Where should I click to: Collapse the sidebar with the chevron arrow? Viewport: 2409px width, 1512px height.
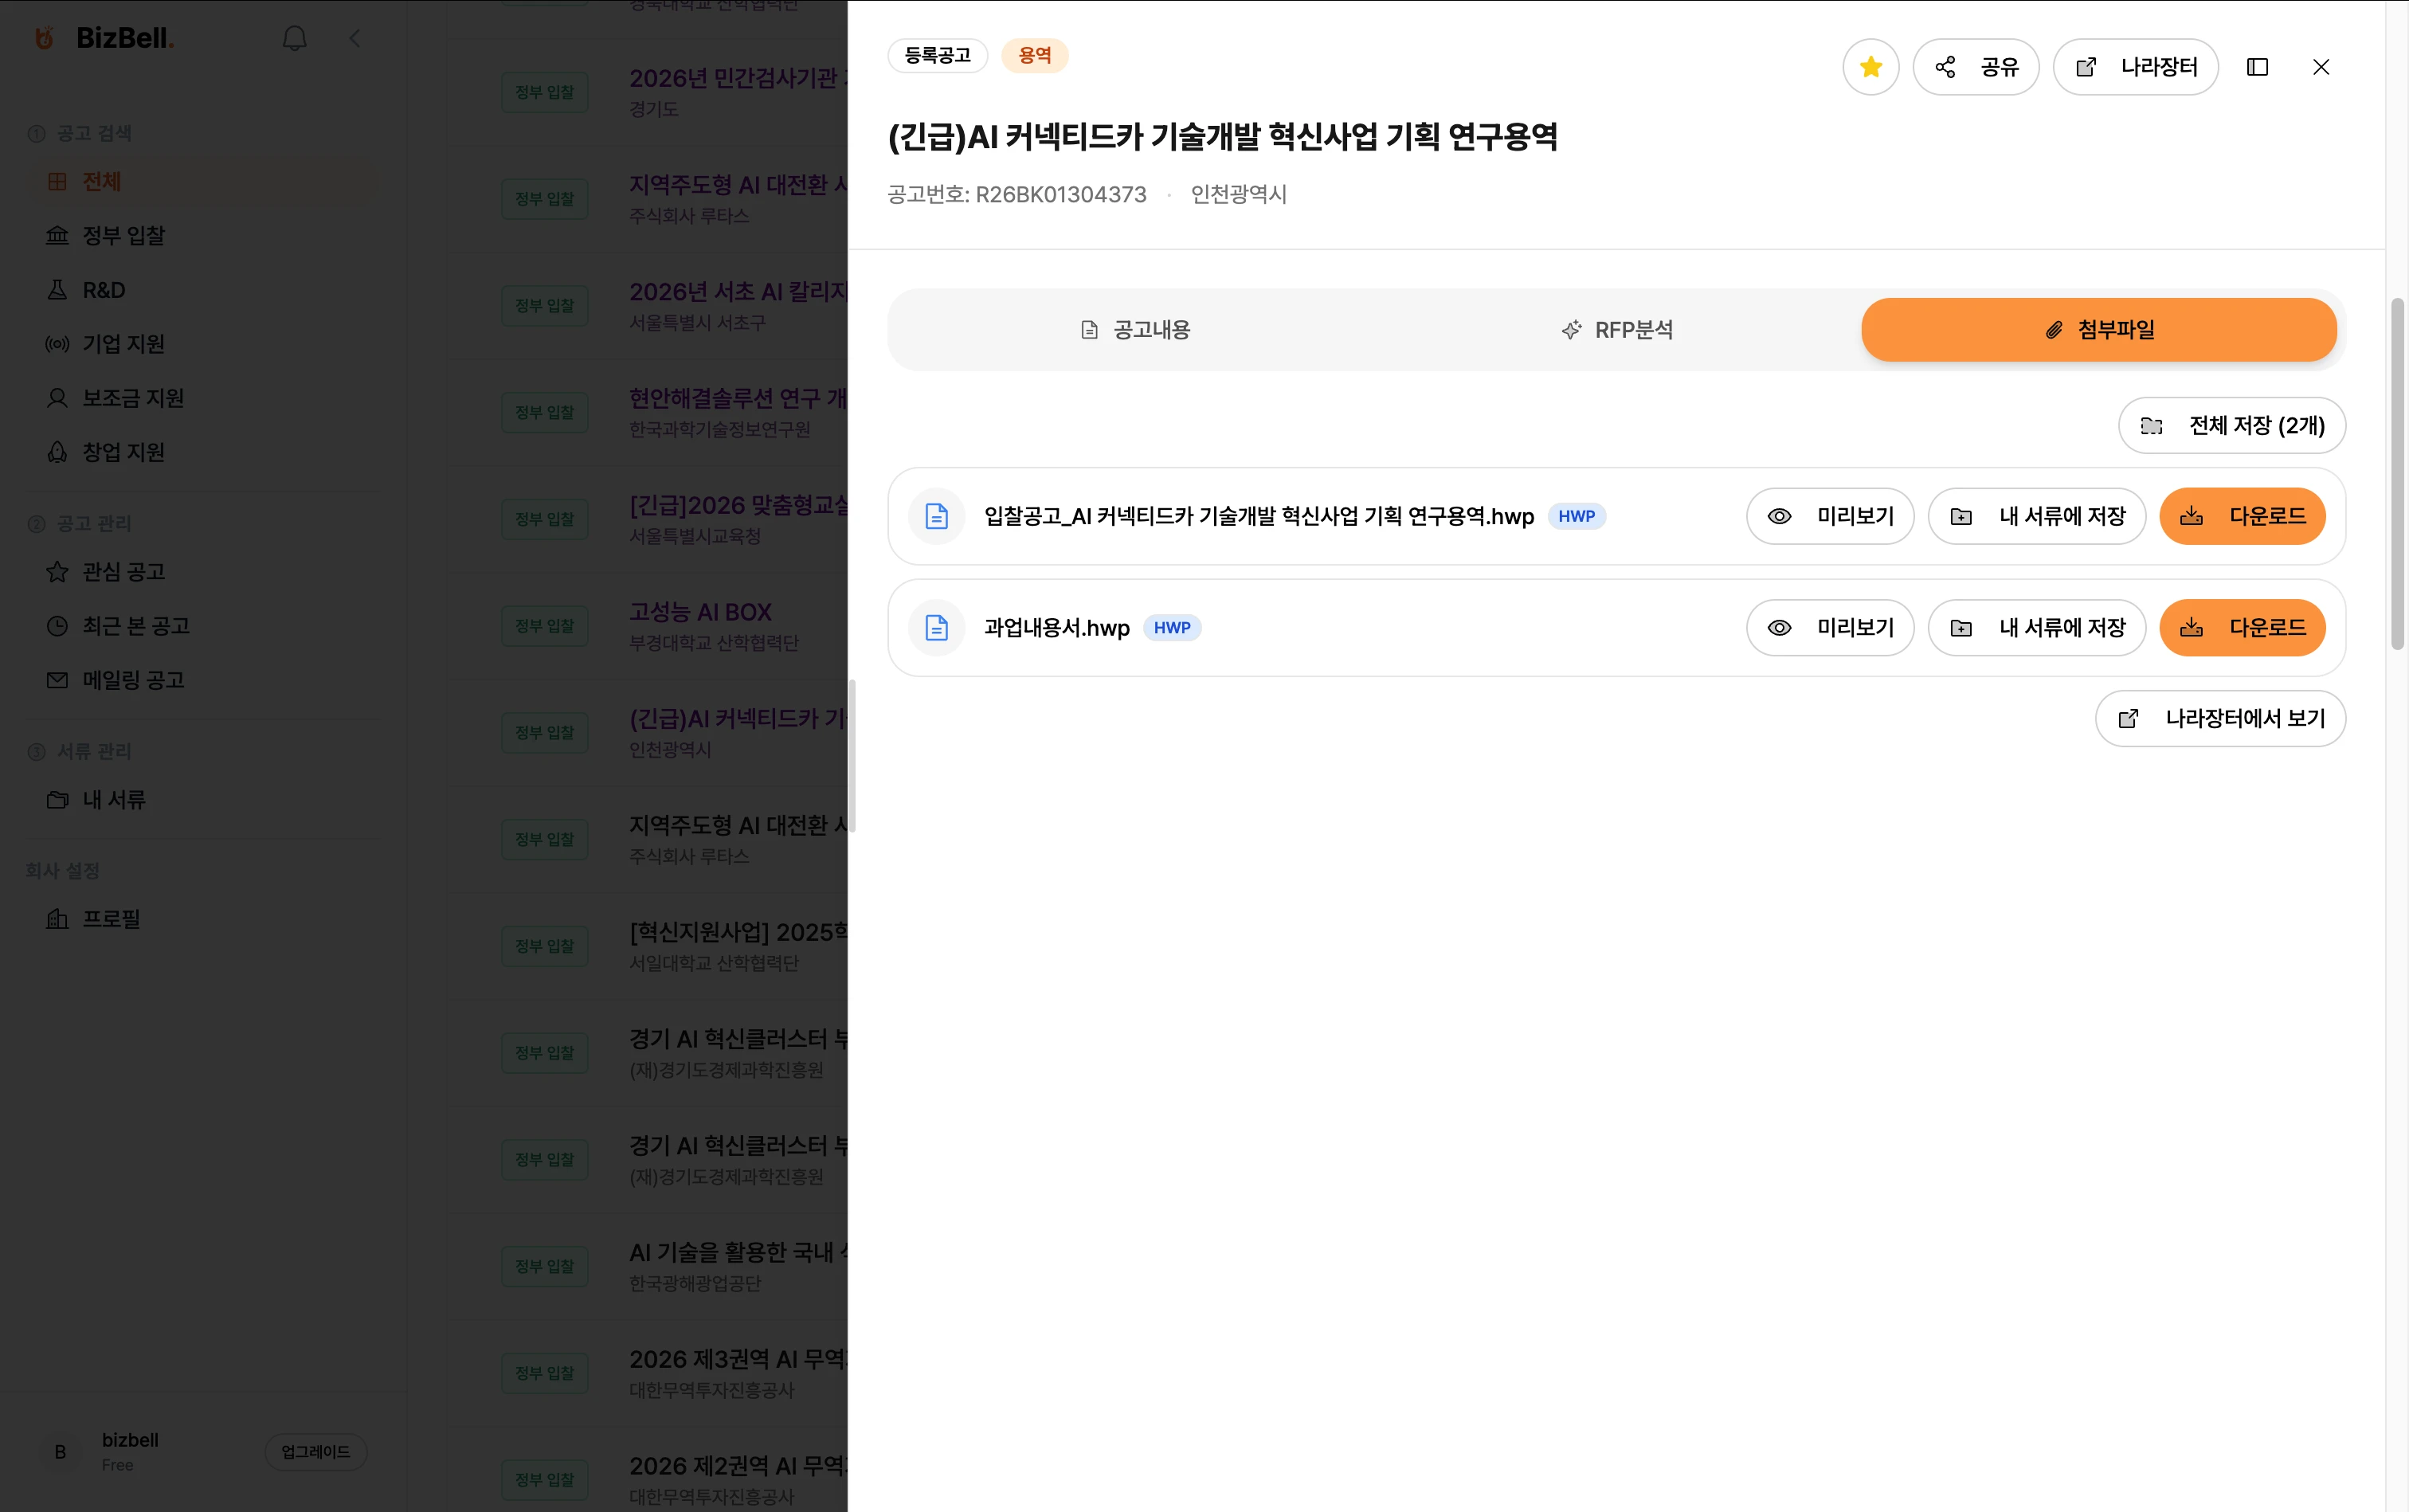(355, 39)
